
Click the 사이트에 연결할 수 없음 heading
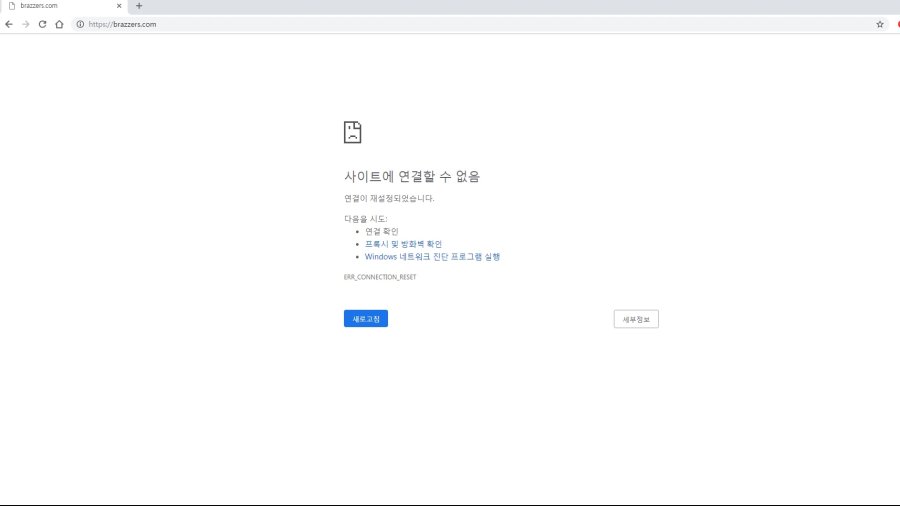pos(412,176)
